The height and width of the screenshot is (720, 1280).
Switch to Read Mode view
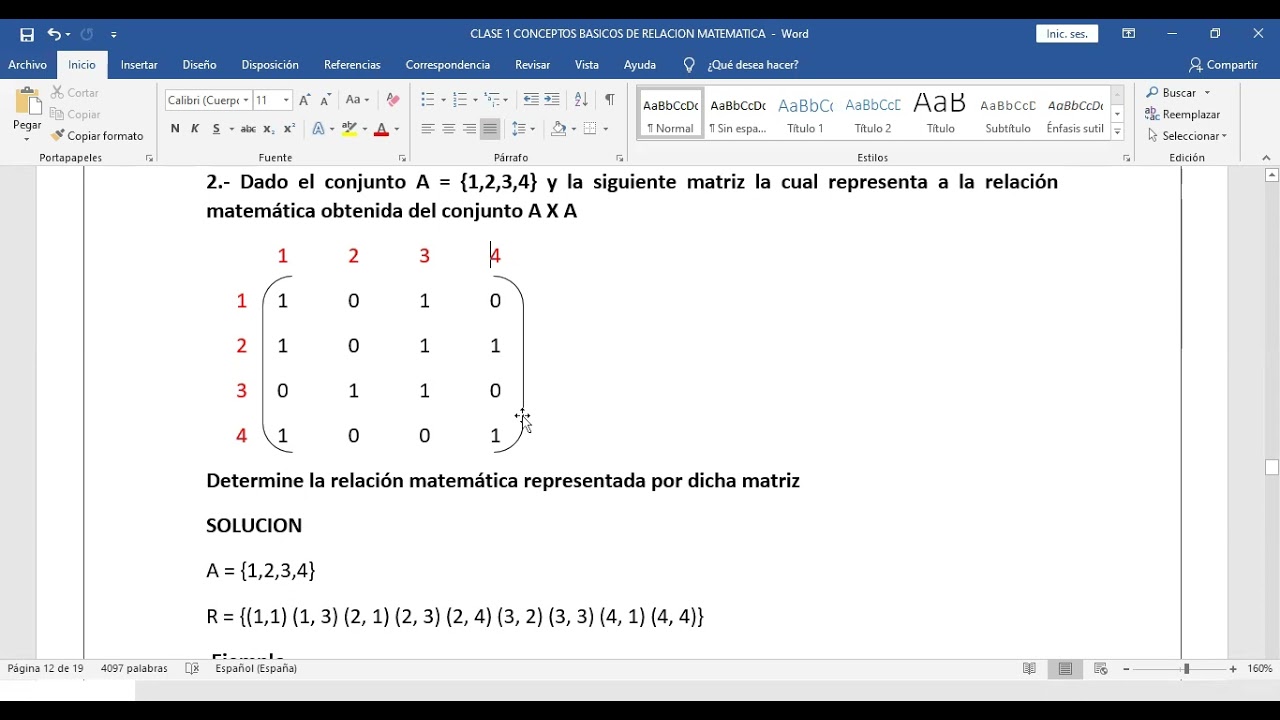(1029, 669)
